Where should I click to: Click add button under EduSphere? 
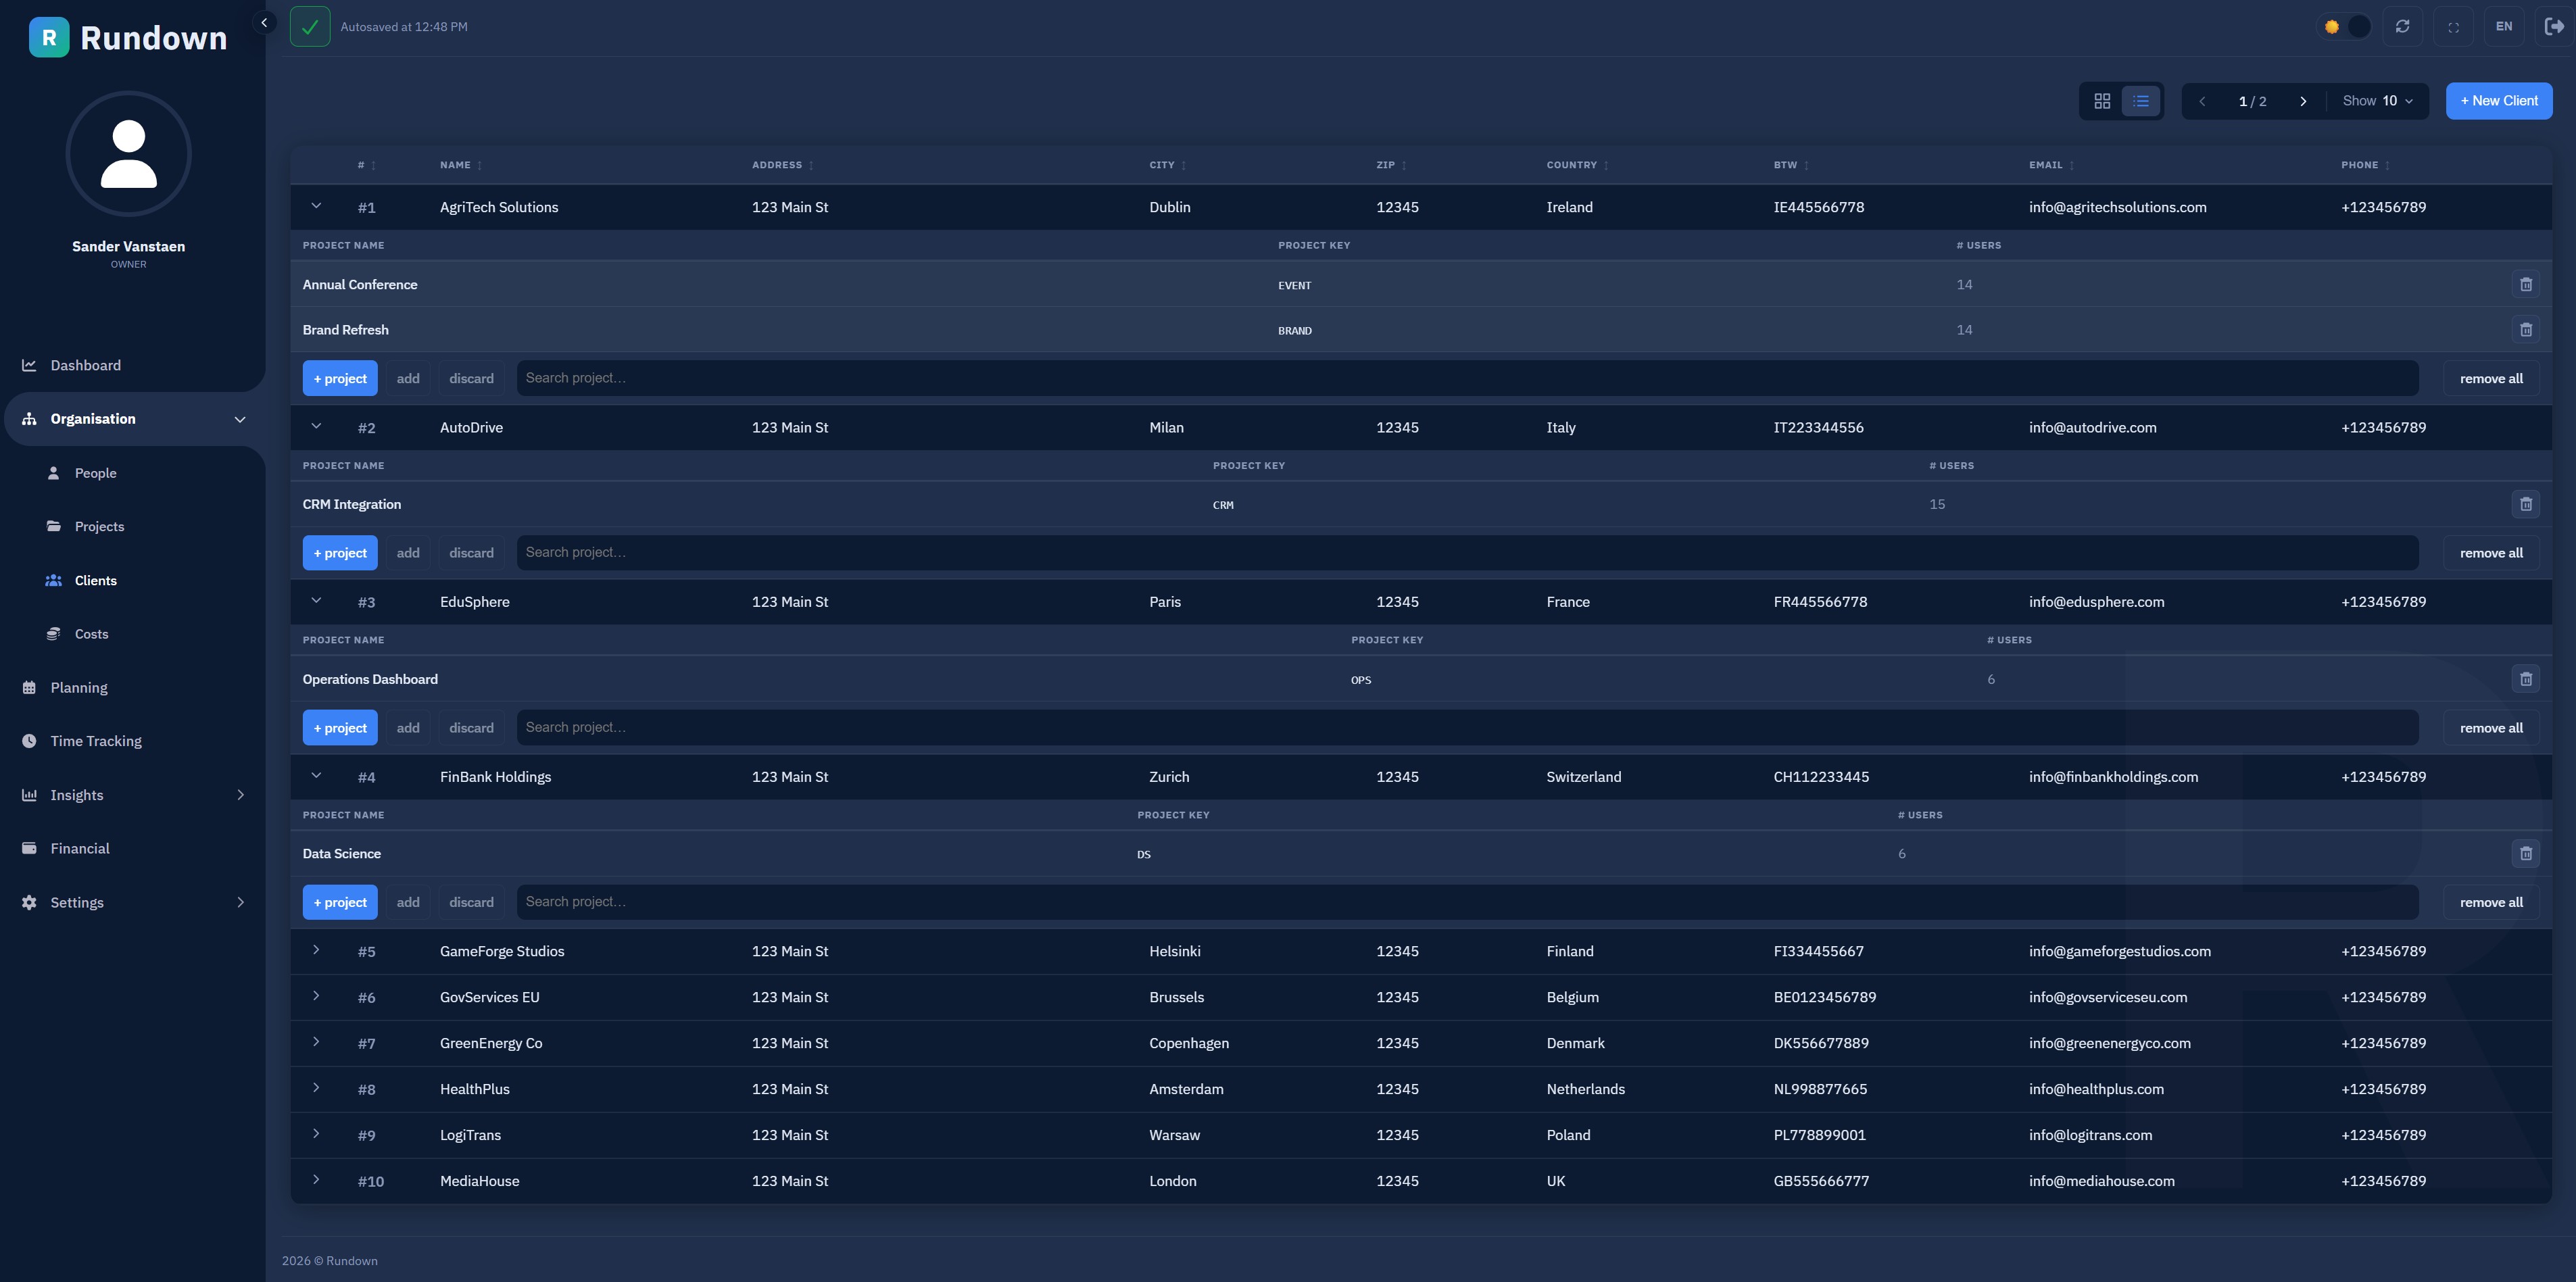click(408, 728)
